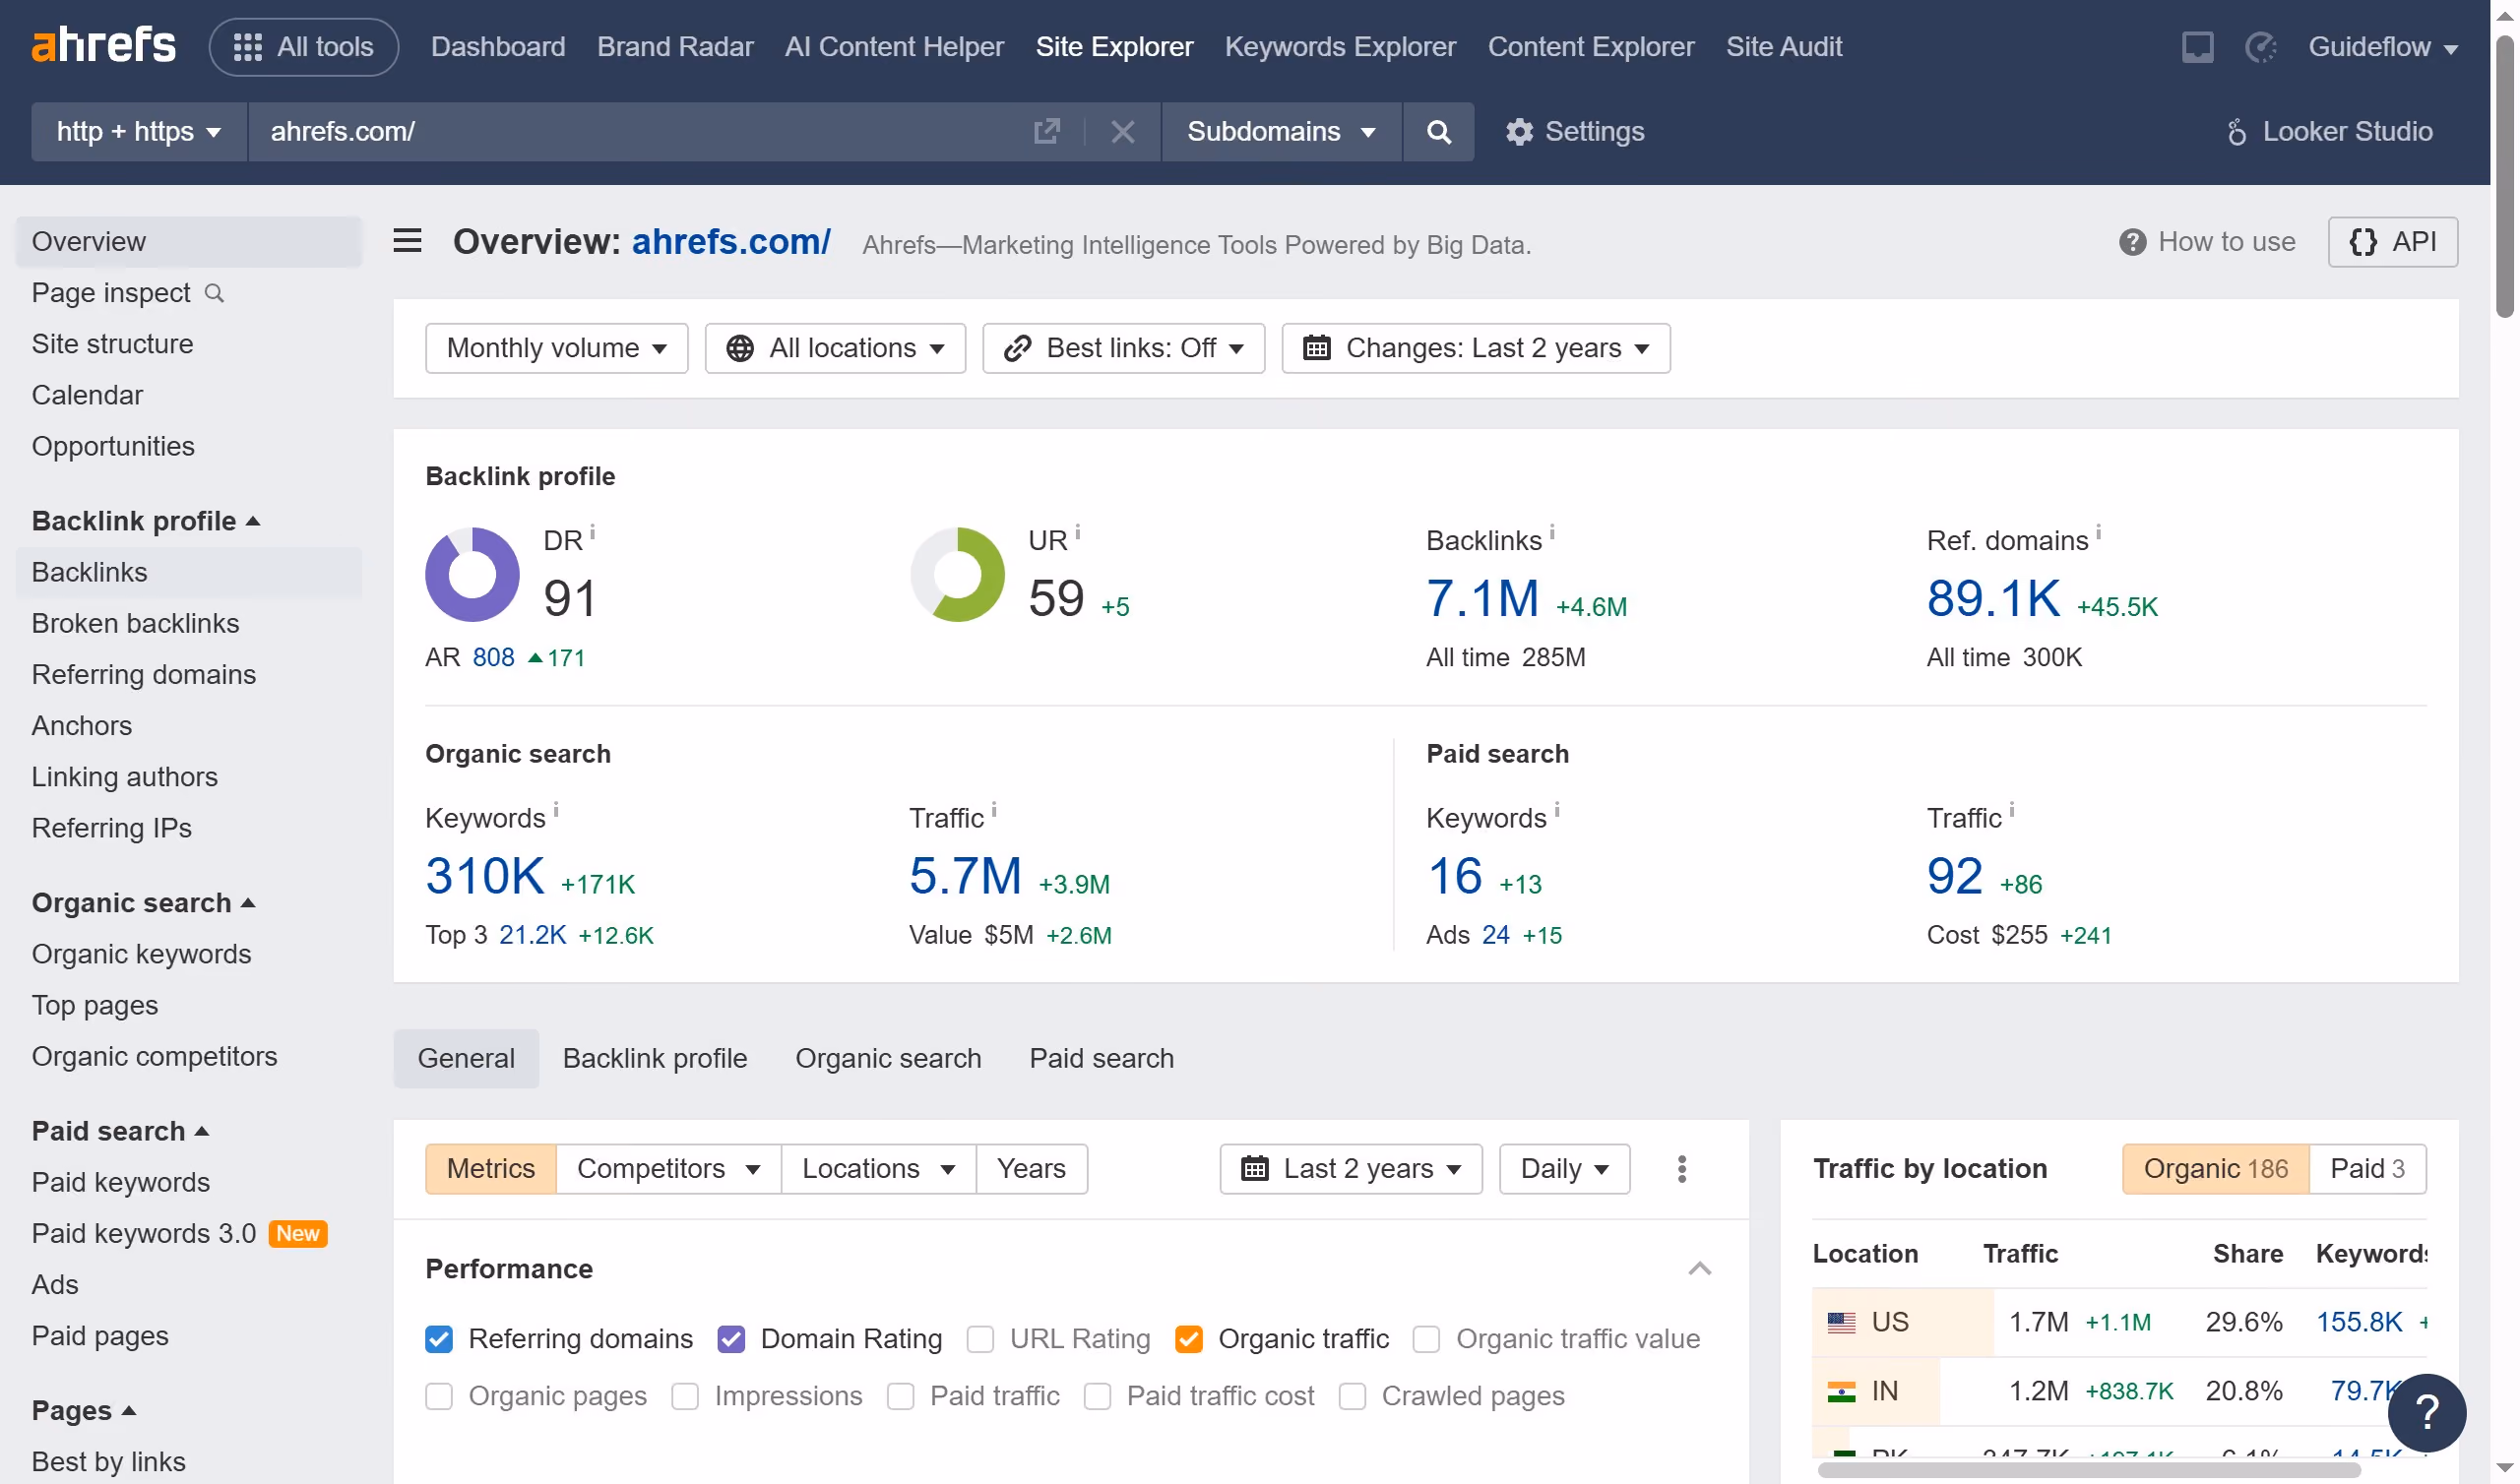
Task: Click Backlinks info icon
Action: tap(1552, 532)
